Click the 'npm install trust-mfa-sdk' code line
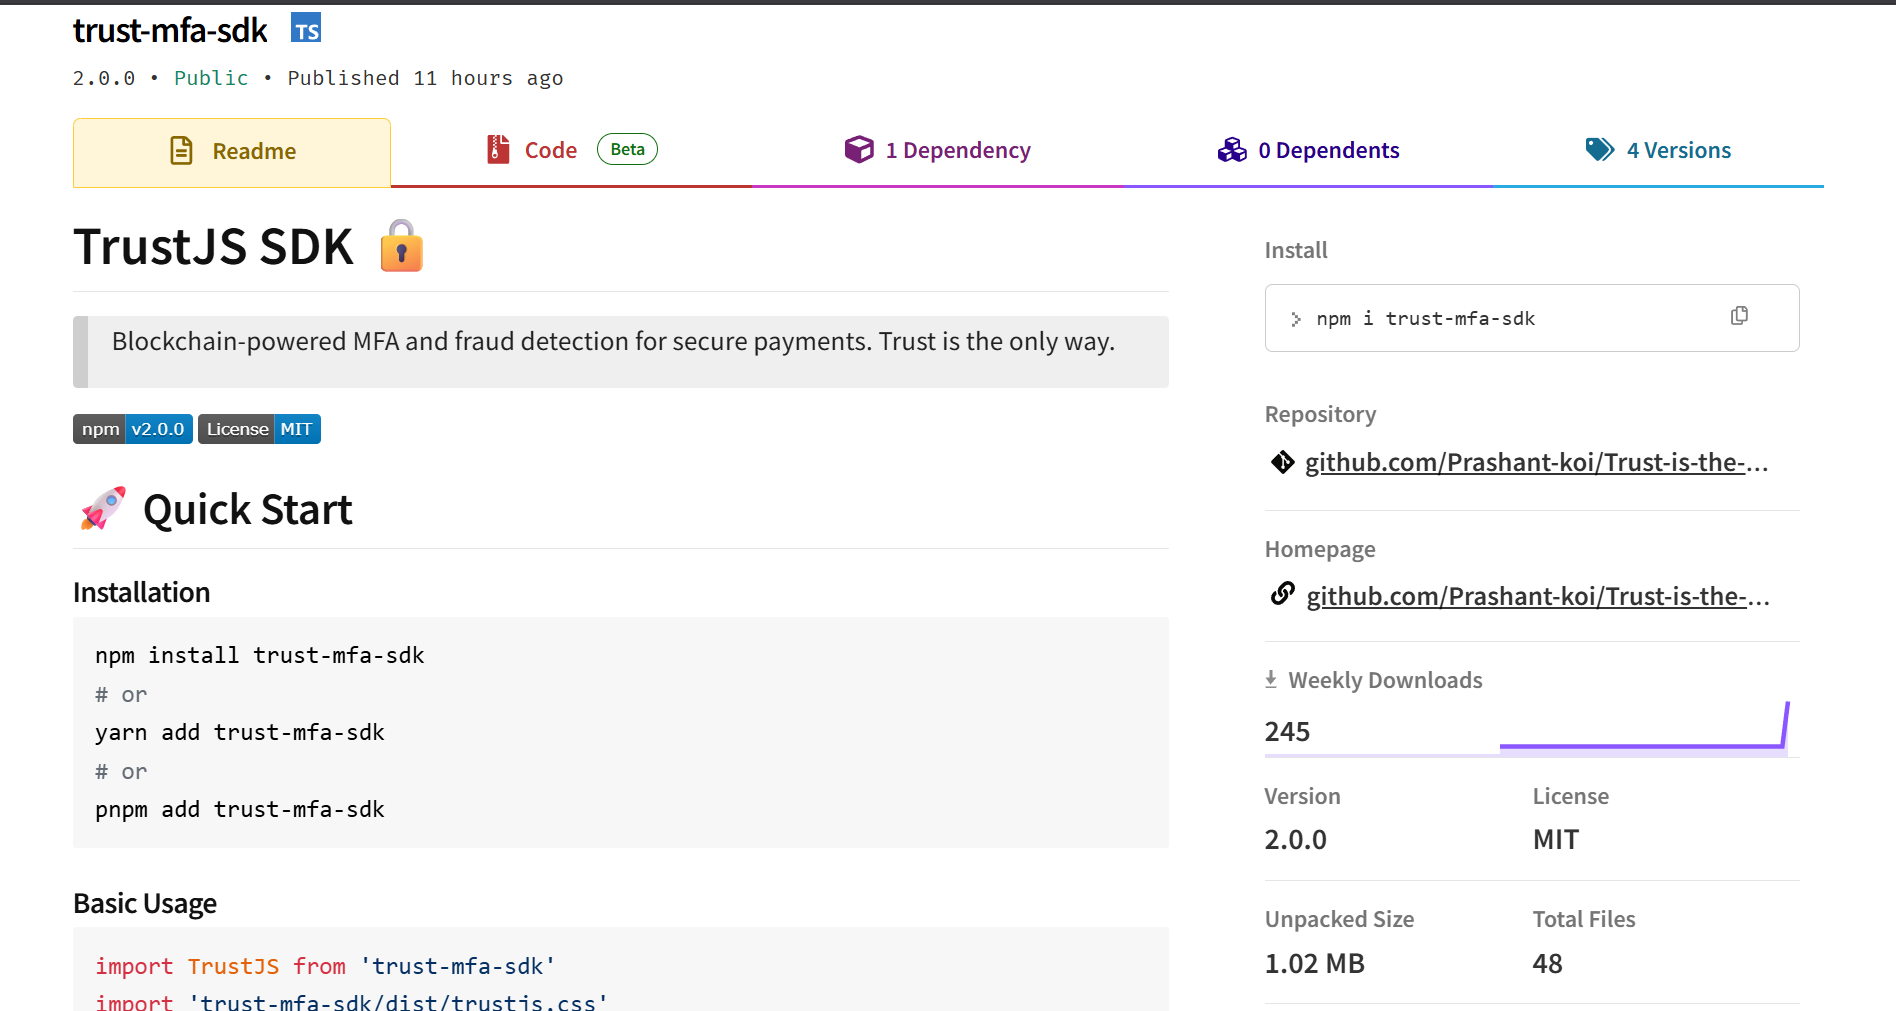Image resolution: width=1896 pixels, height=1011 pixels. click(x=260, y=655)
